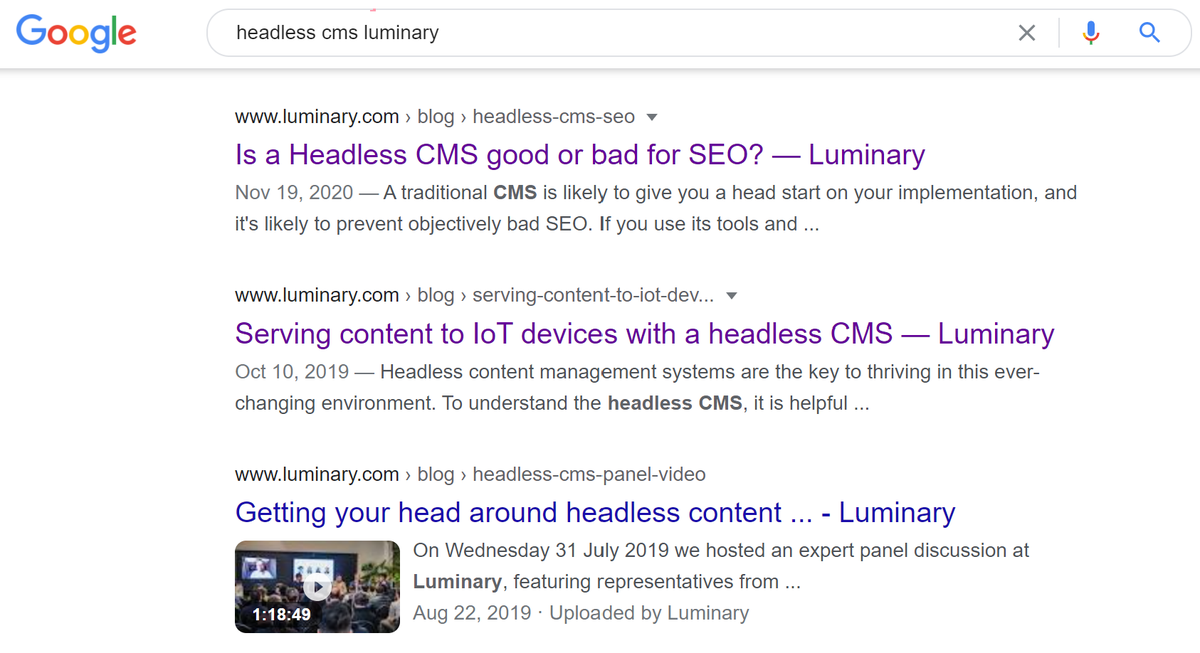Click the blog breadcrumb under the IoT result

(436, 295)
